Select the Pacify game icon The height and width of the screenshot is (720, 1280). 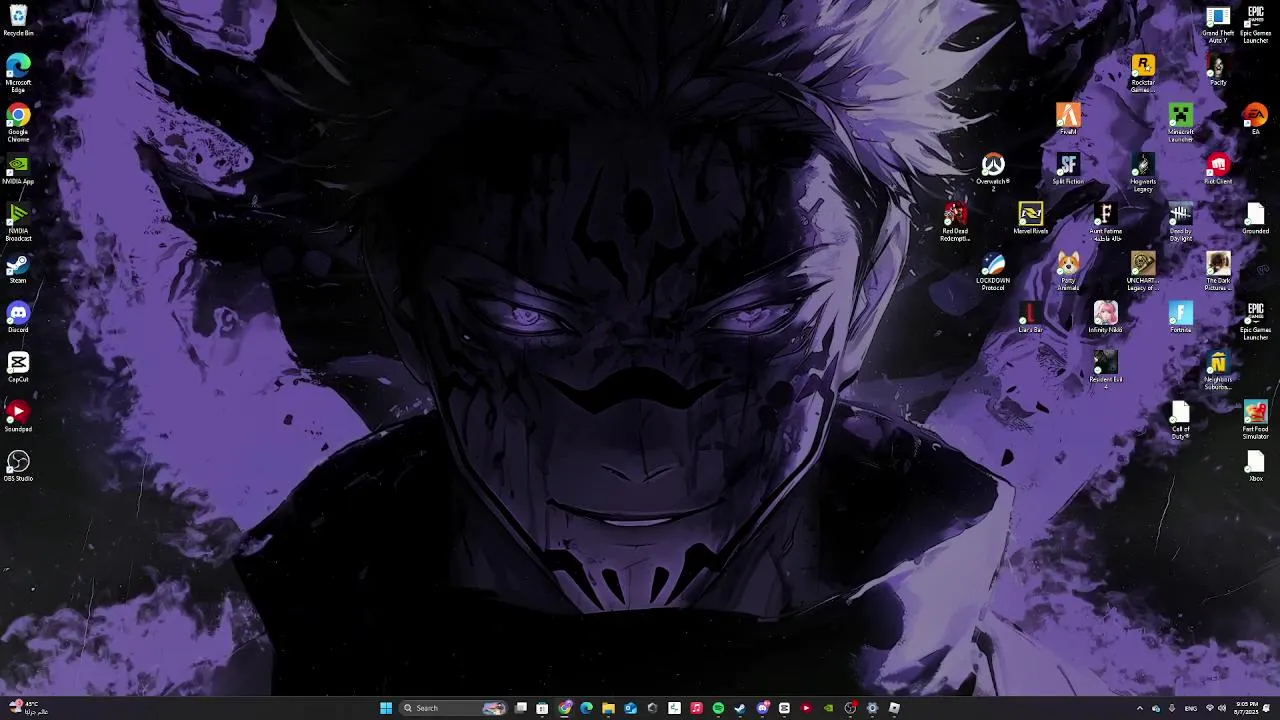(1218, 70)
